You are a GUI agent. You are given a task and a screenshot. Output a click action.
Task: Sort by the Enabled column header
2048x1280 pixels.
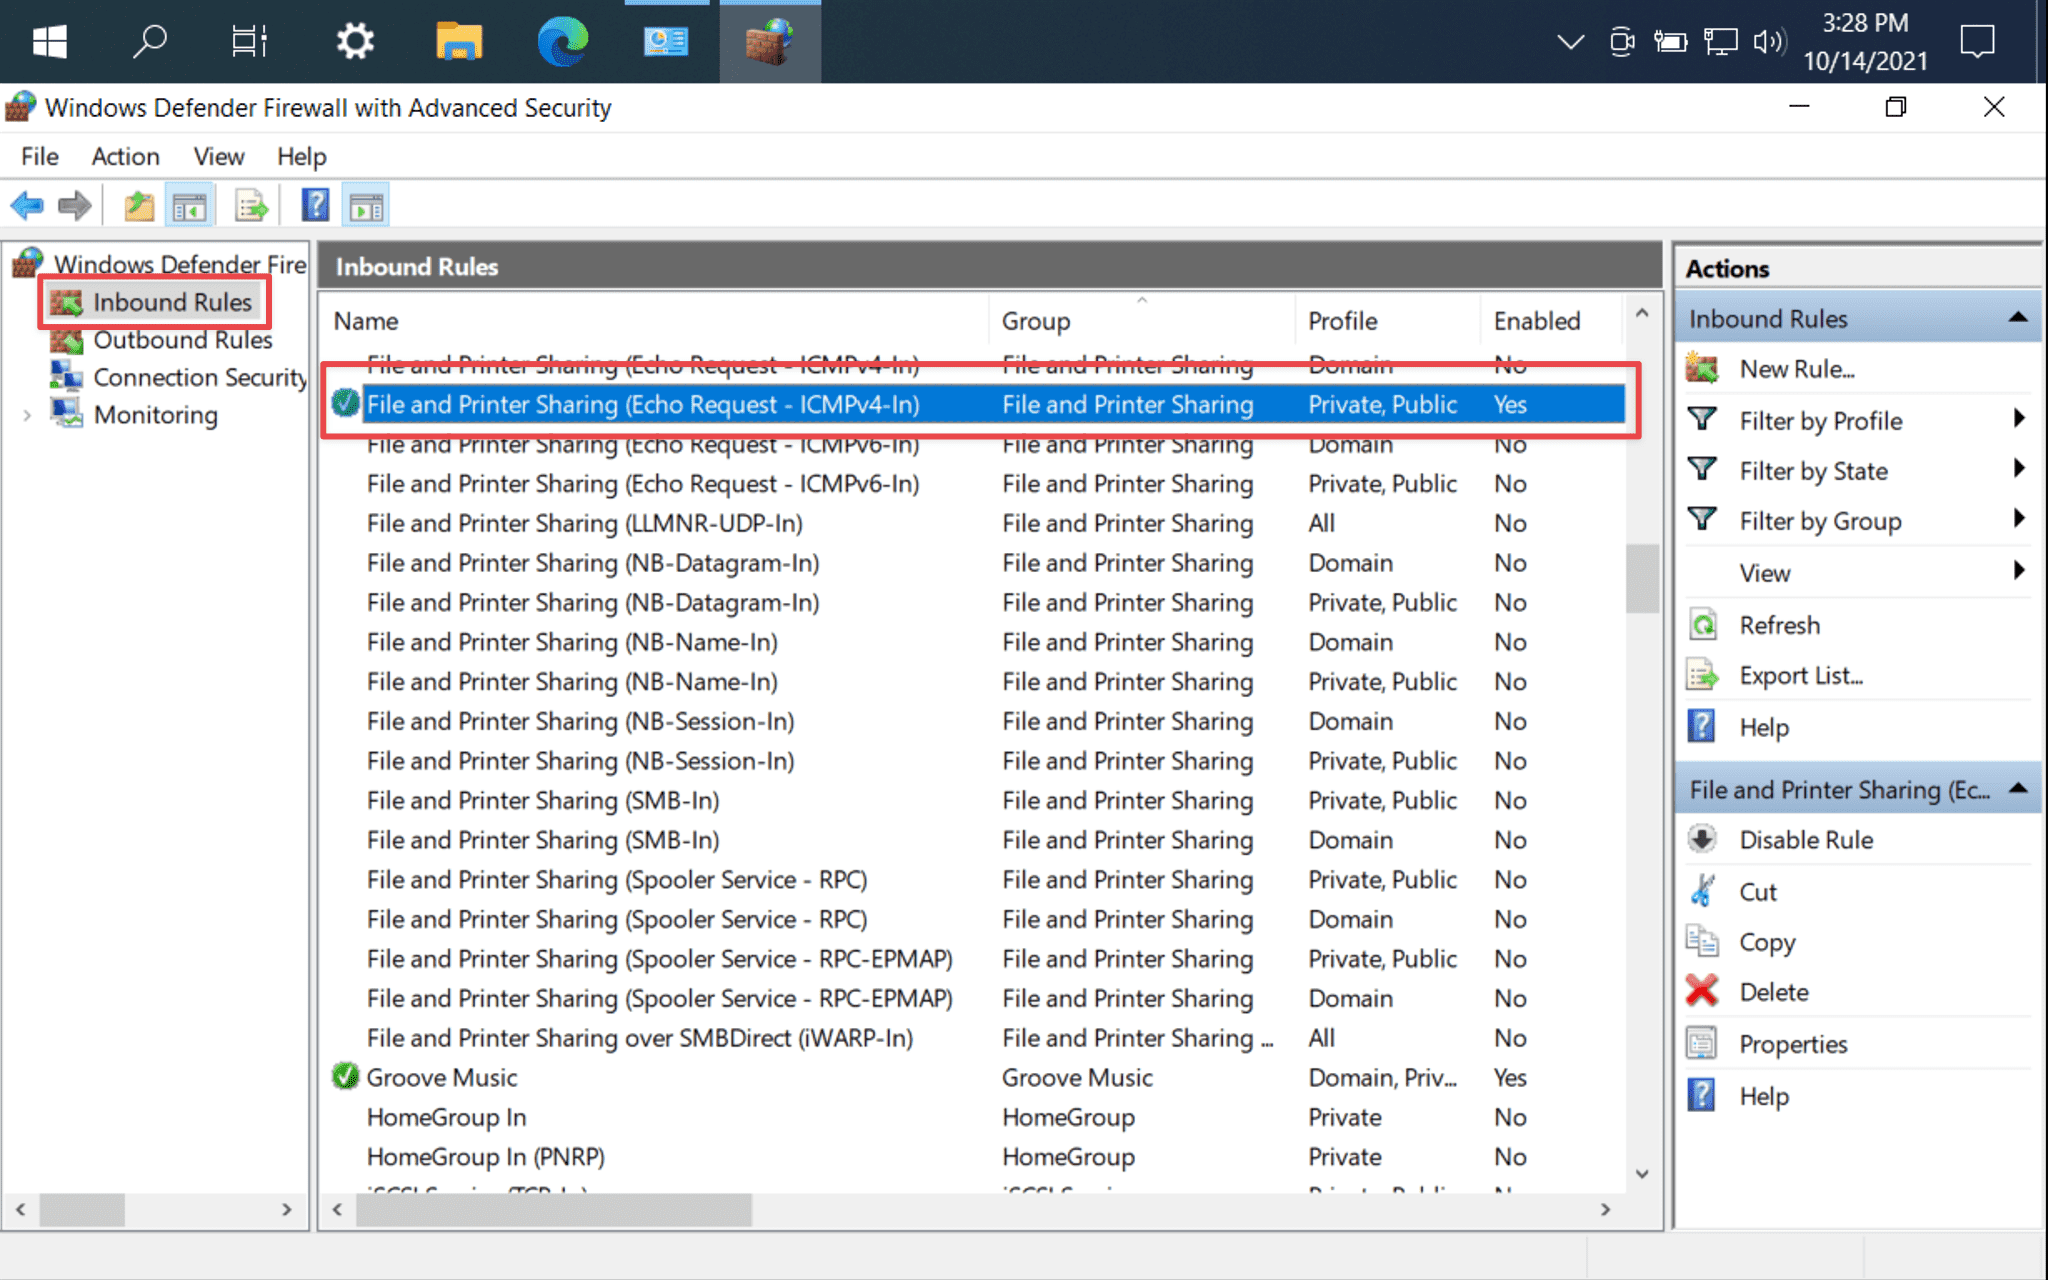tap(1551, 320)
